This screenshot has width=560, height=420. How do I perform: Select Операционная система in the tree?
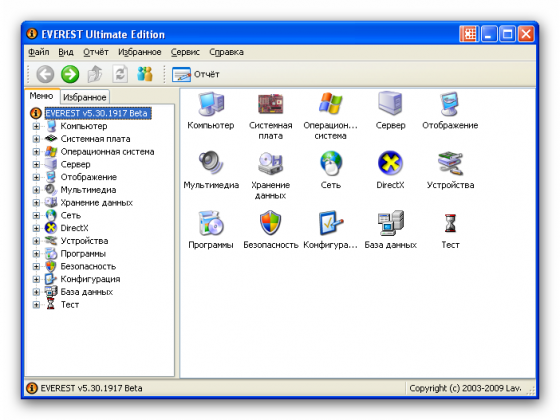tap(107, 152)
